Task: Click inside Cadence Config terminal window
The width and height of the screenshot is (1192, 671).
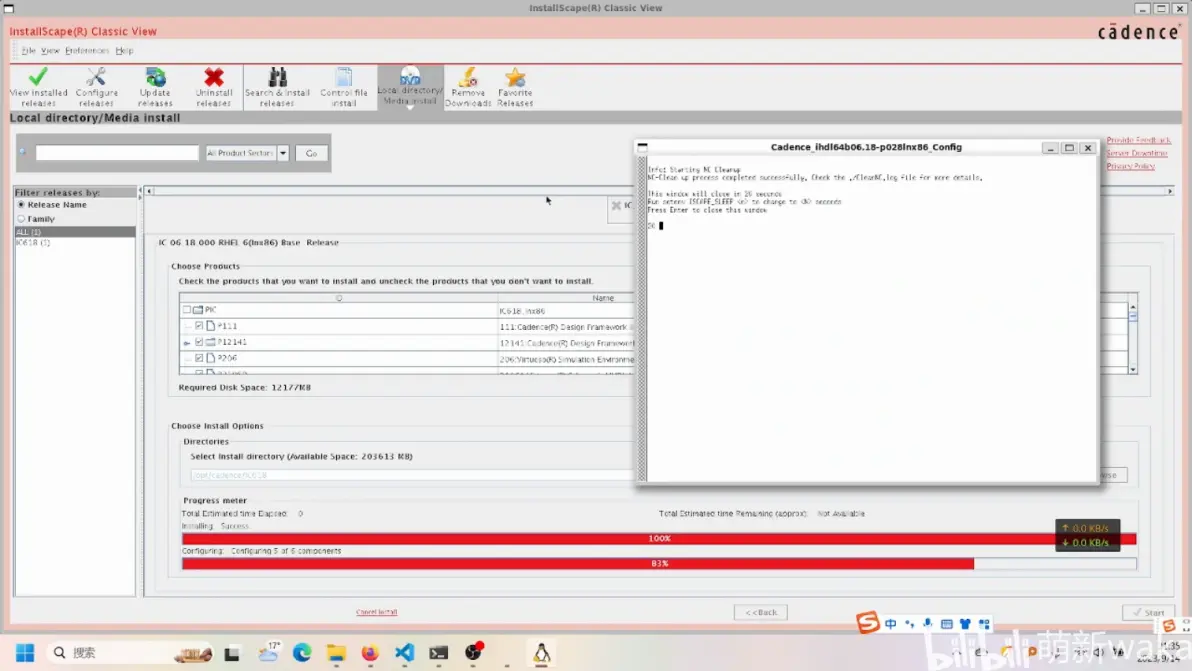Action: (870, 319)
